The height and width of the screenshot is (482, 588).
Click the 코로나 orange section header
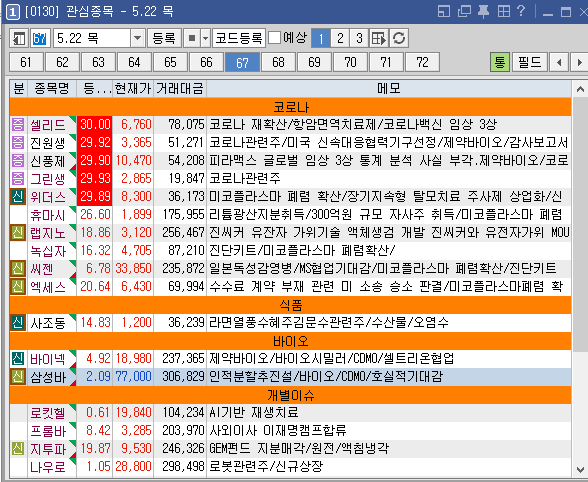(291, 107)
